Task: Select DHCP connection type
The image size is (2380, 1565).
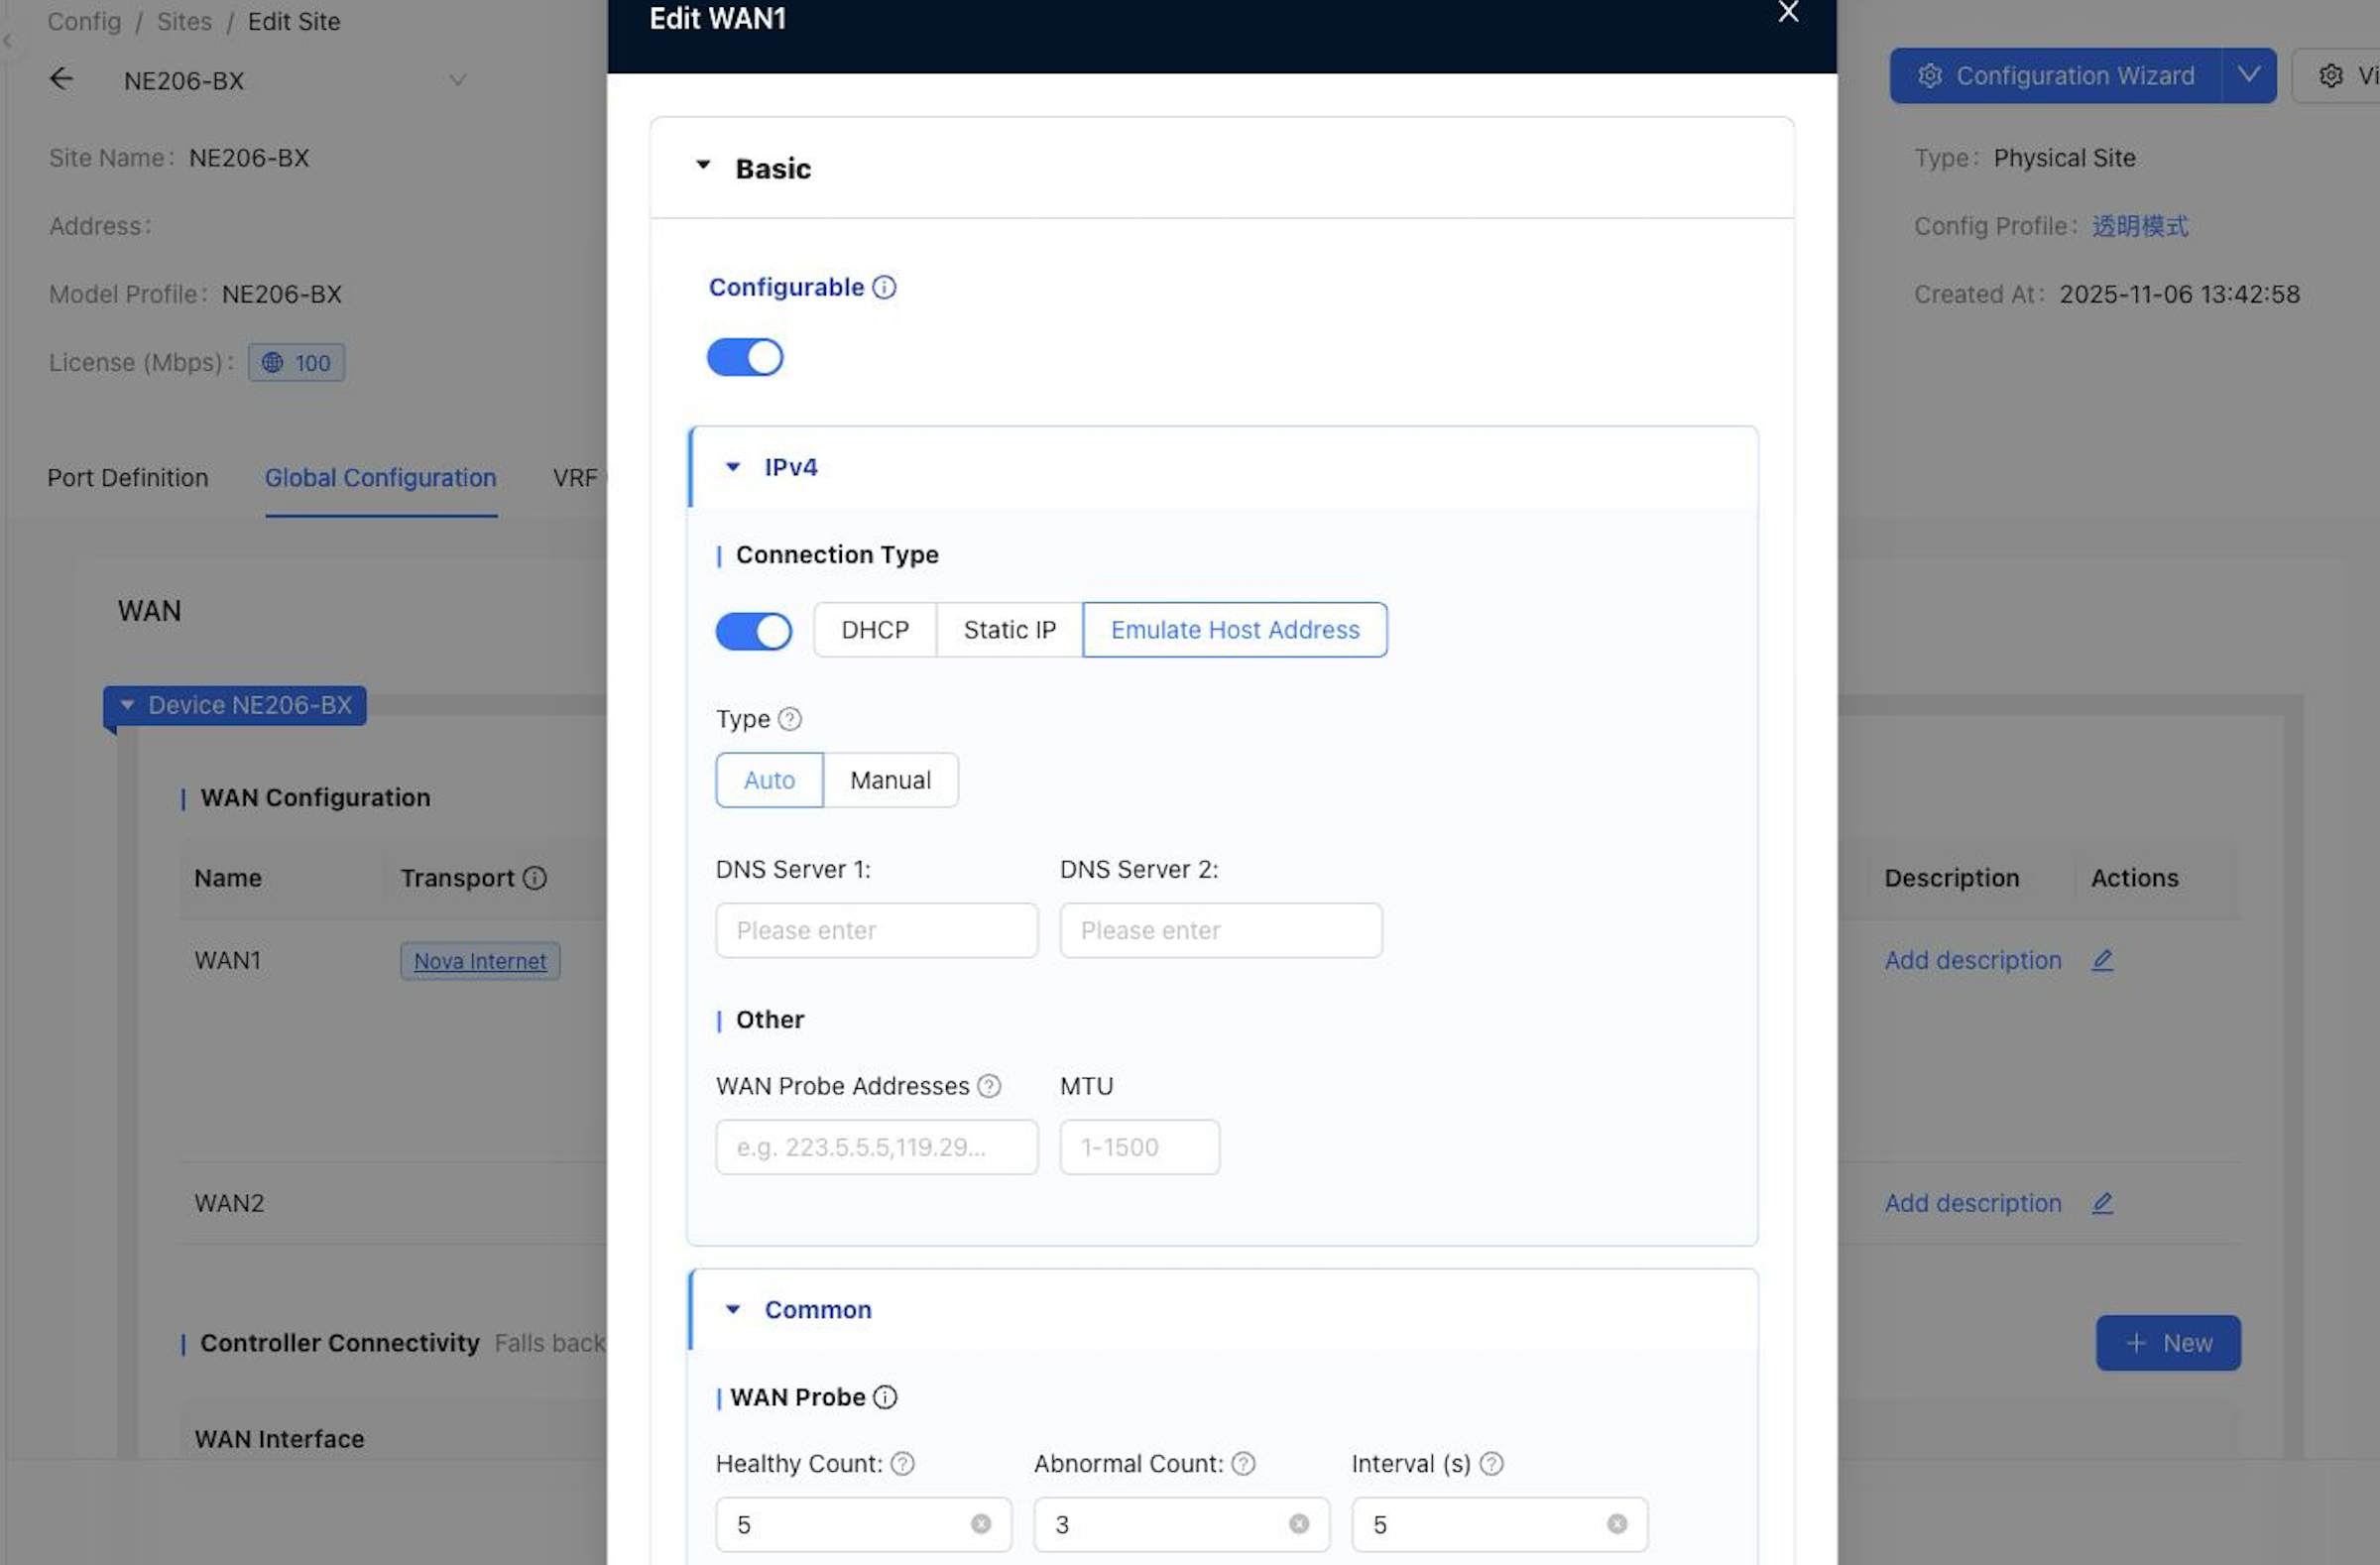Action: pyautogui.click(x=875, y=630)
